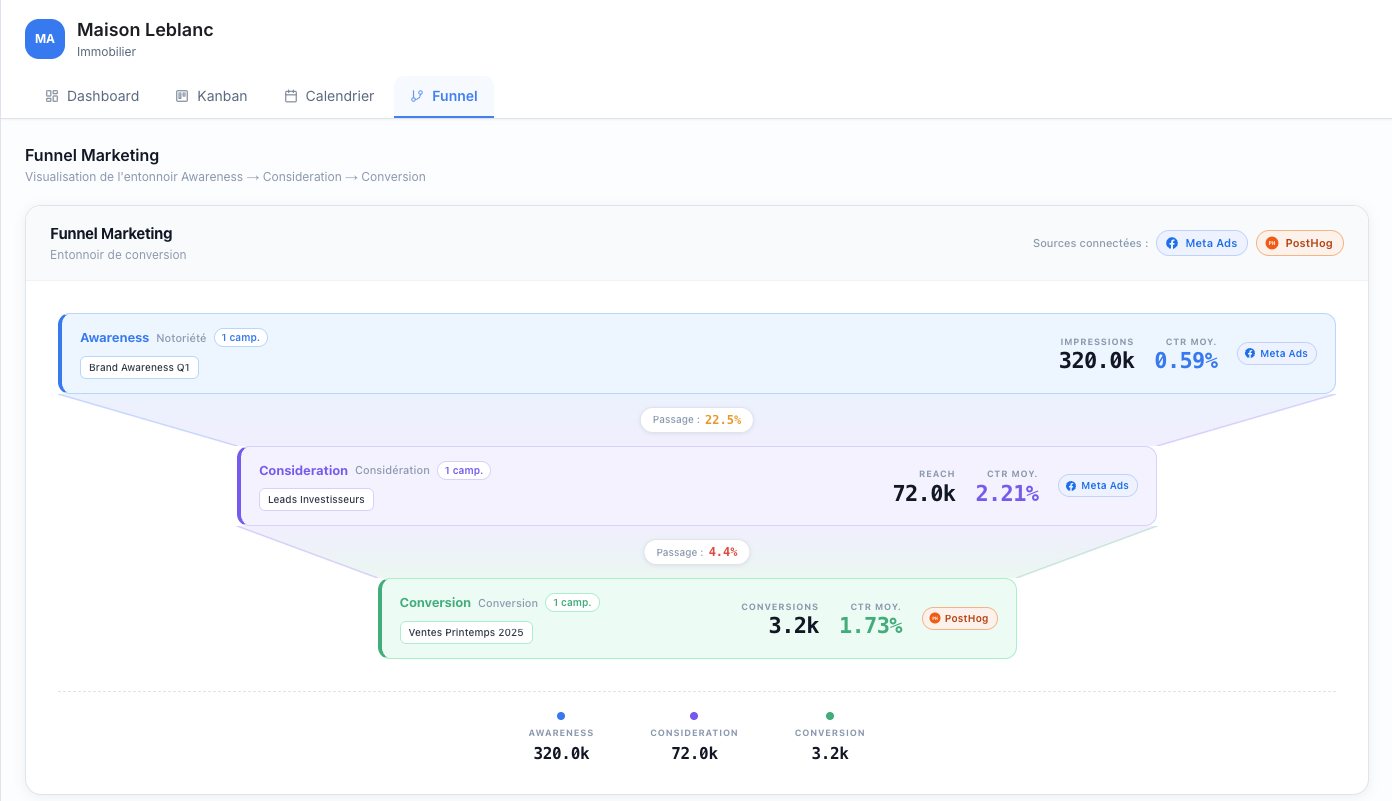Select the Funnel tab icon
The height and width of the screenshot is (801, 1392).
417,96
